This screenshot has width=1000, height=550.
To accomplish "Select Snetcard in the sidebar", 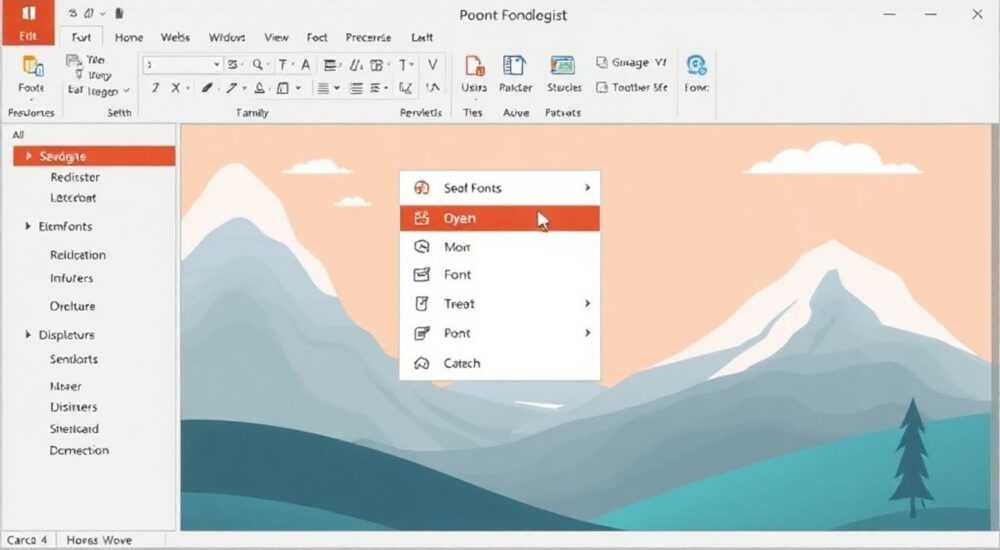I will (74, 429).
